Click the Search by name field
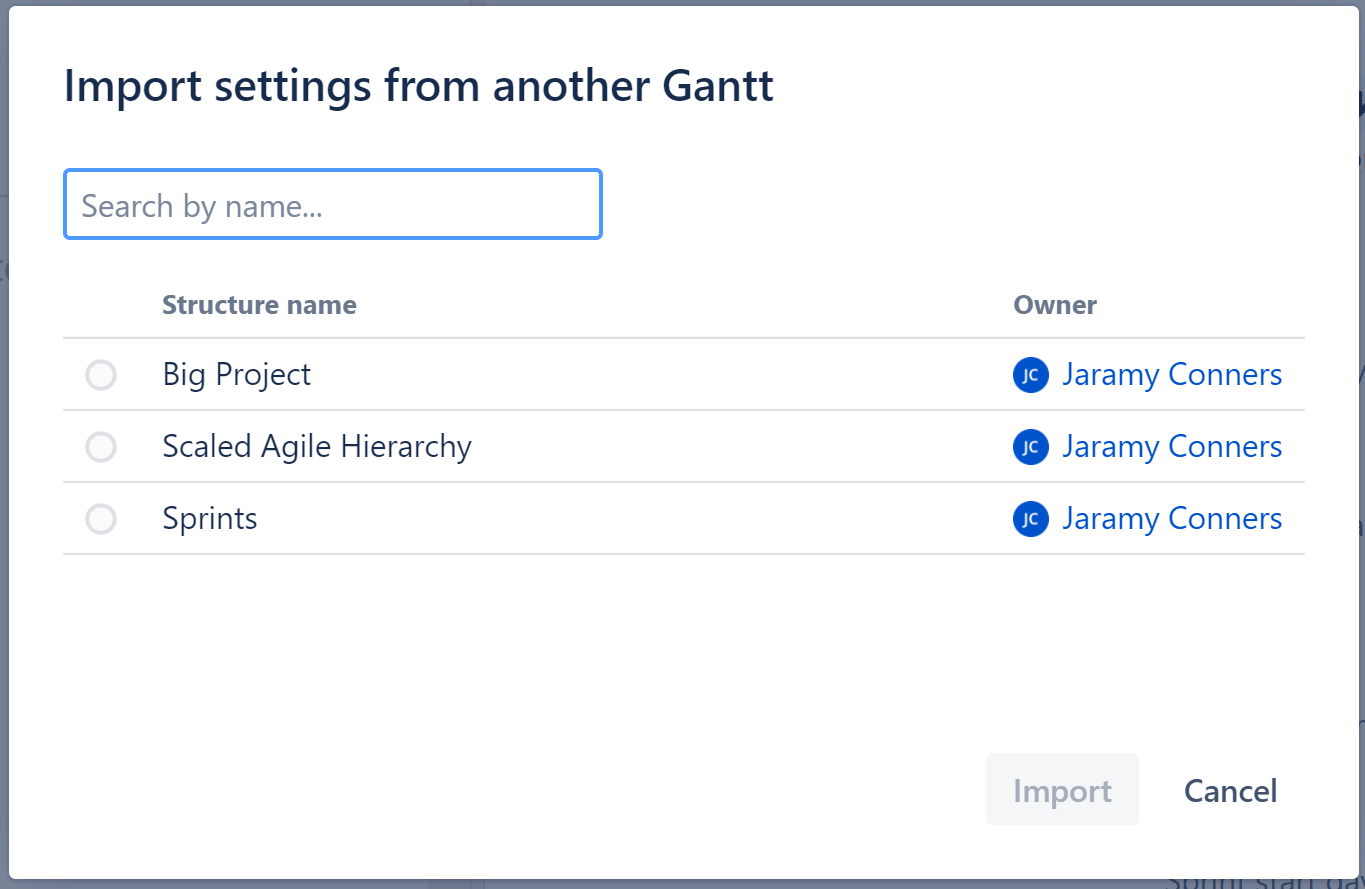This screenshot has width=1365, height=889. click(333, 204)
